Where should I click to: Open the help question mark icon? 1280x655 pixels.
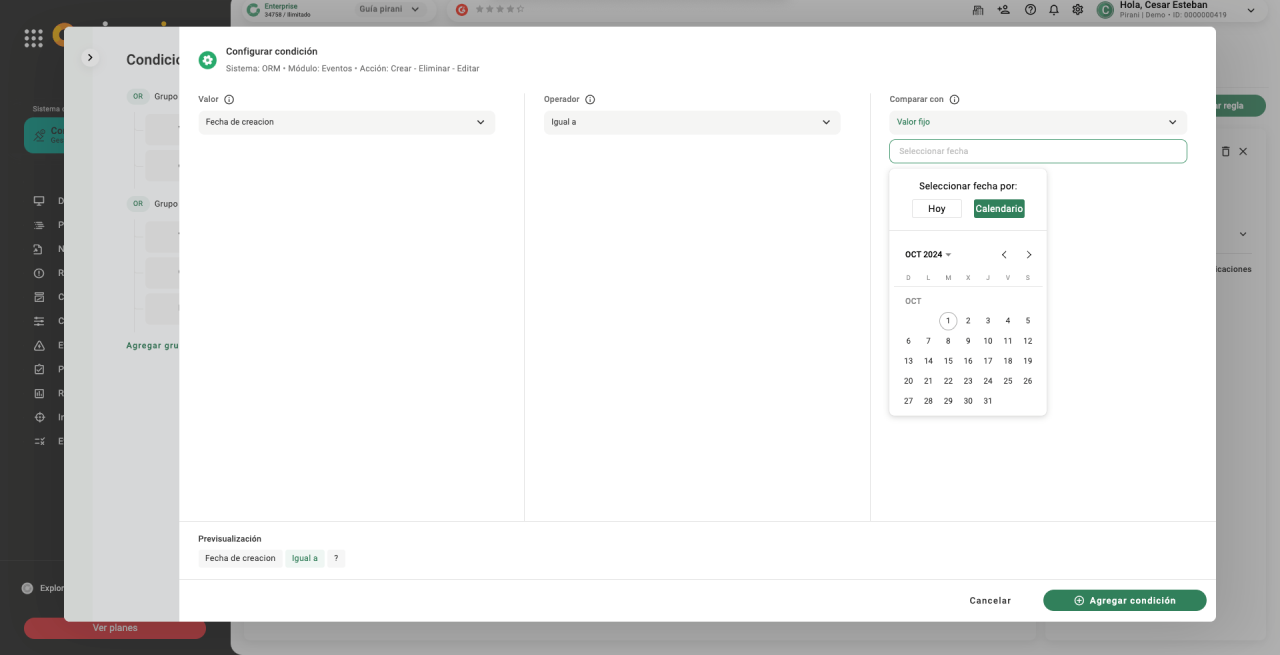1030,10
